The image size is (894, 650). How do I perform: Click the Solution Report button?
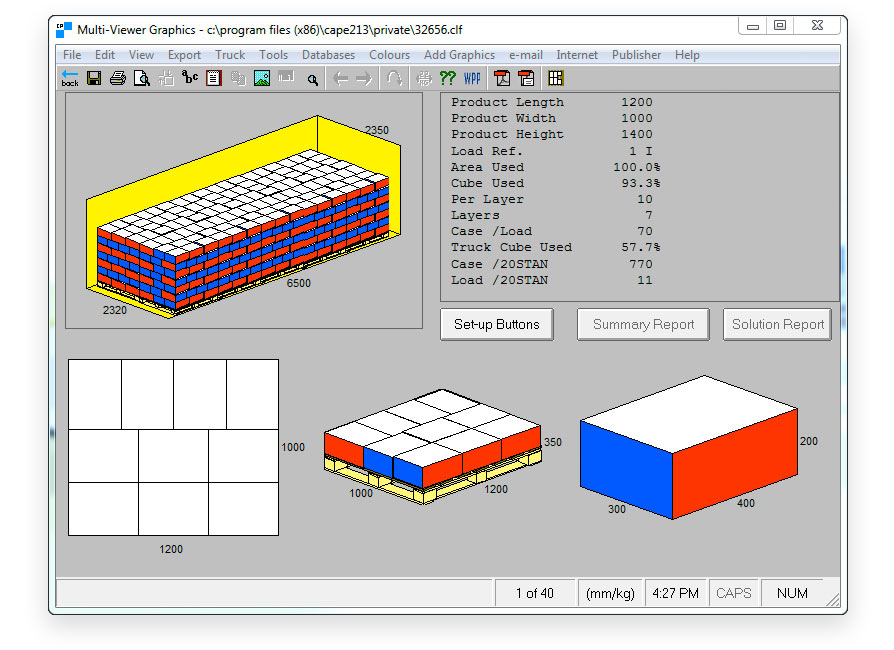pos(777,324)
